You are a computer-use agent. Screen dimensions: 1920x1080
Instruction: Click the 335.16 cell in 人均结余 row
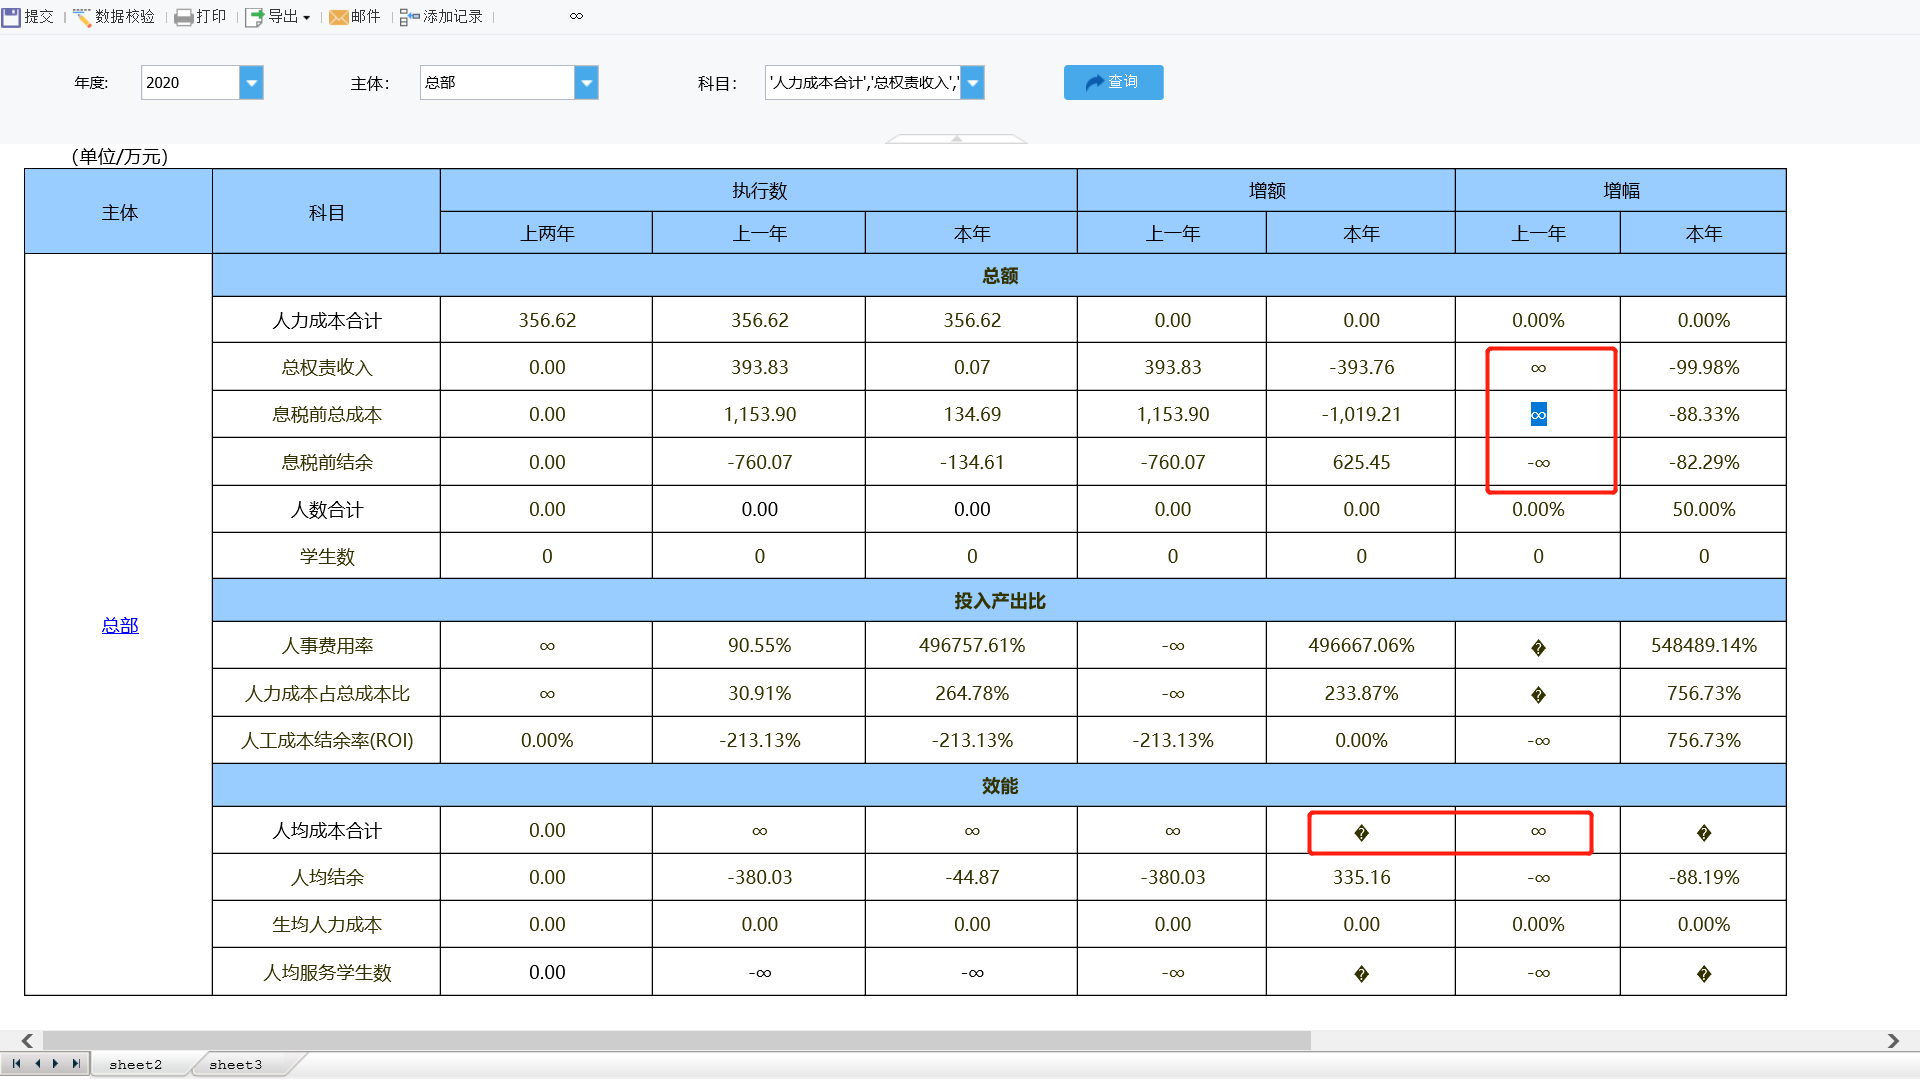(1361, 877)
